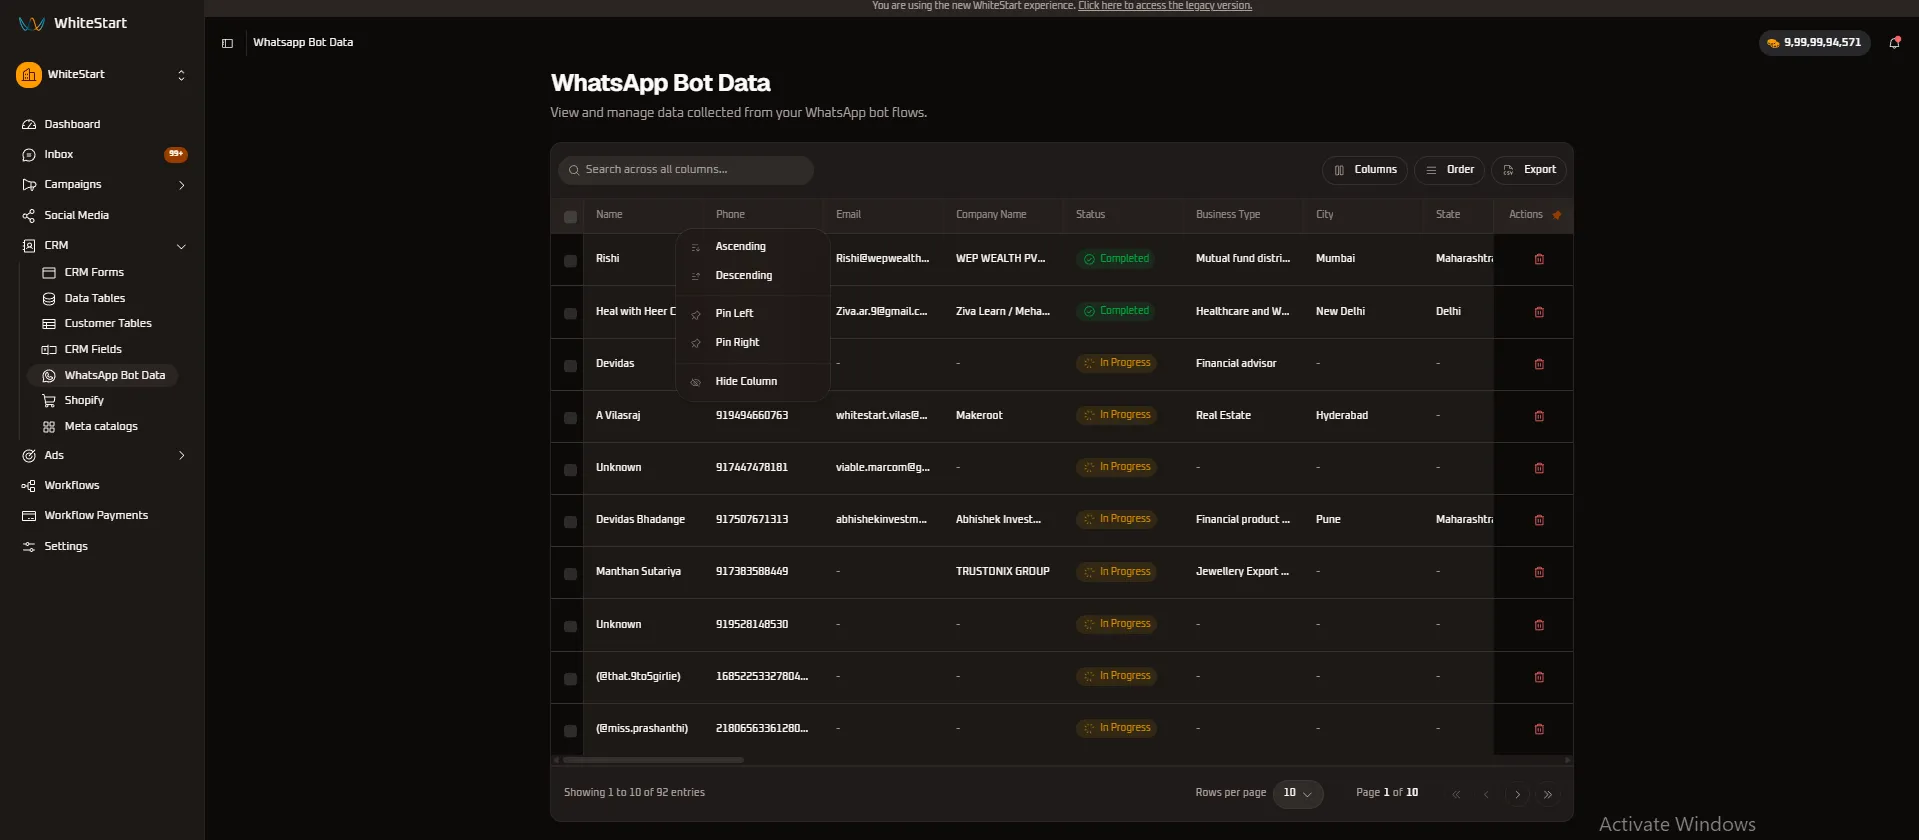This screenshot has width=1919, height=840.
Task: Open the notifications bell
Action: point(1894,42)
